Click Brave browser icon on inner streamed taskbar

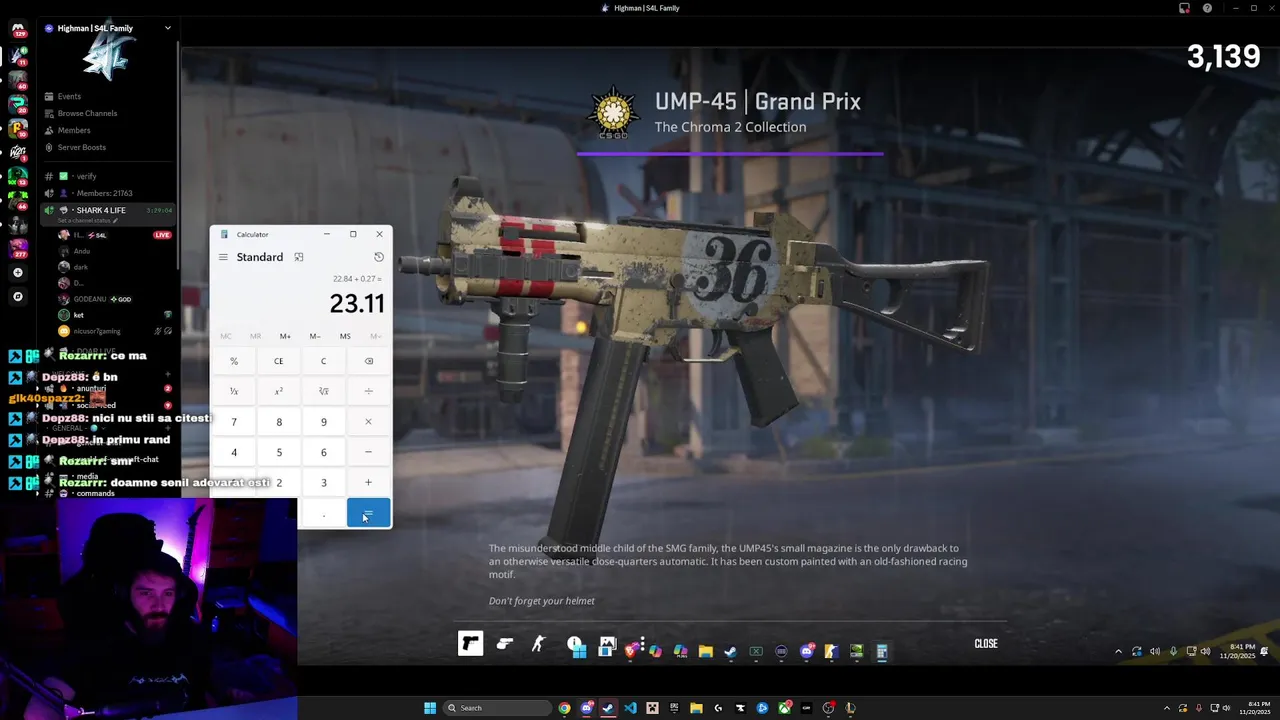(631, 651)
